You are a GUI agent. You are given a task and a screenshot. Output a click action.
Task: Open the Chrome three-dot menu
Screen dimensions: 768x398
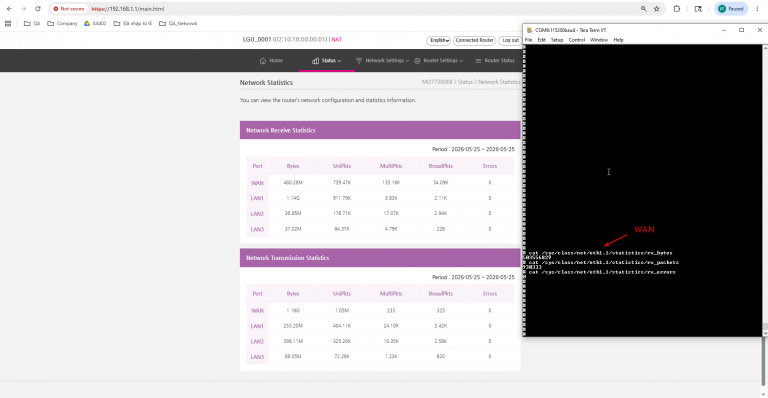[x=757, y=9]
